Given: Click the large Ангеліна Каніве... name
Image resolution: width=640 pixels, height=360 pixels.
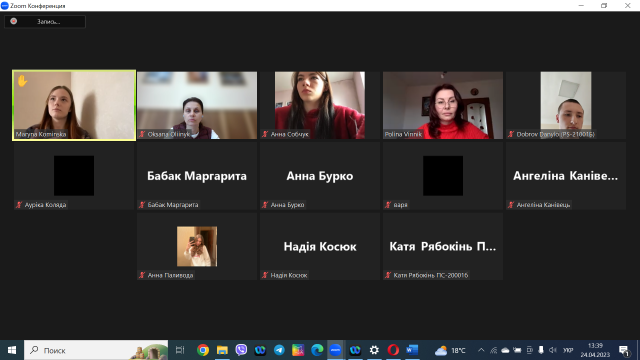Looking at the screenshot, I should [565, 176].
